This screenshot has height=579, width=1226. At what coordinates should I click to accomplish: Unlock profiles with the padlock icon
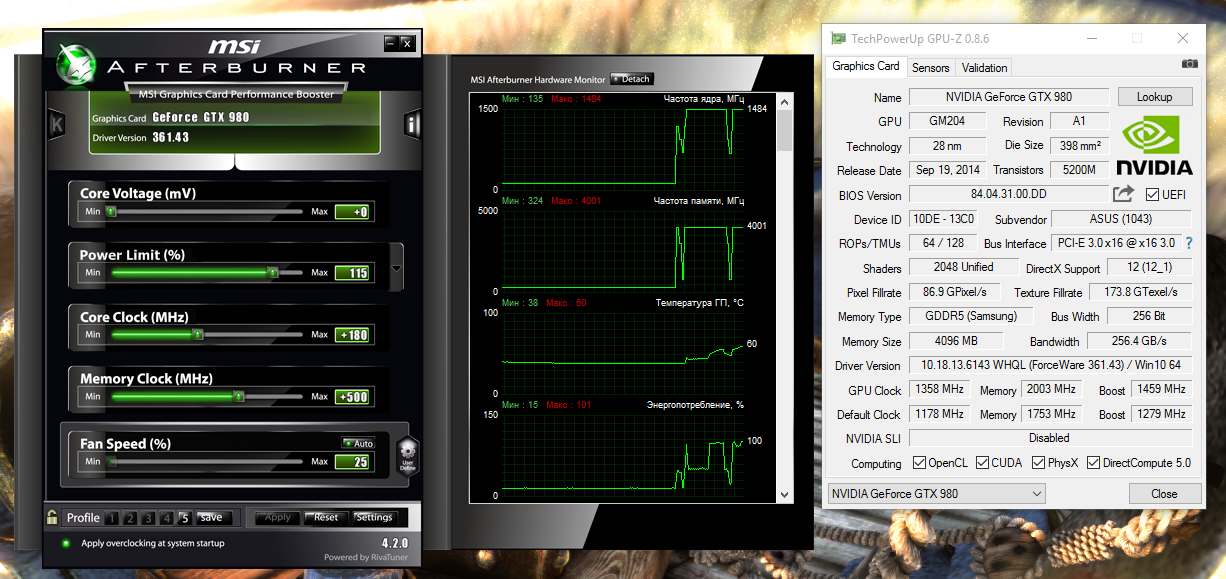coord(52,517)
